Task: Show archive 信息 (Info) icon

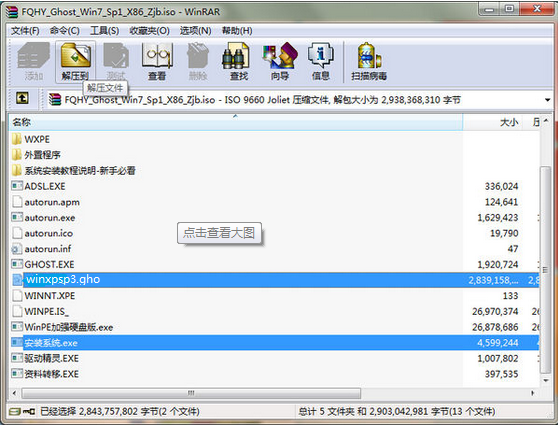Action: click(321, 55)
